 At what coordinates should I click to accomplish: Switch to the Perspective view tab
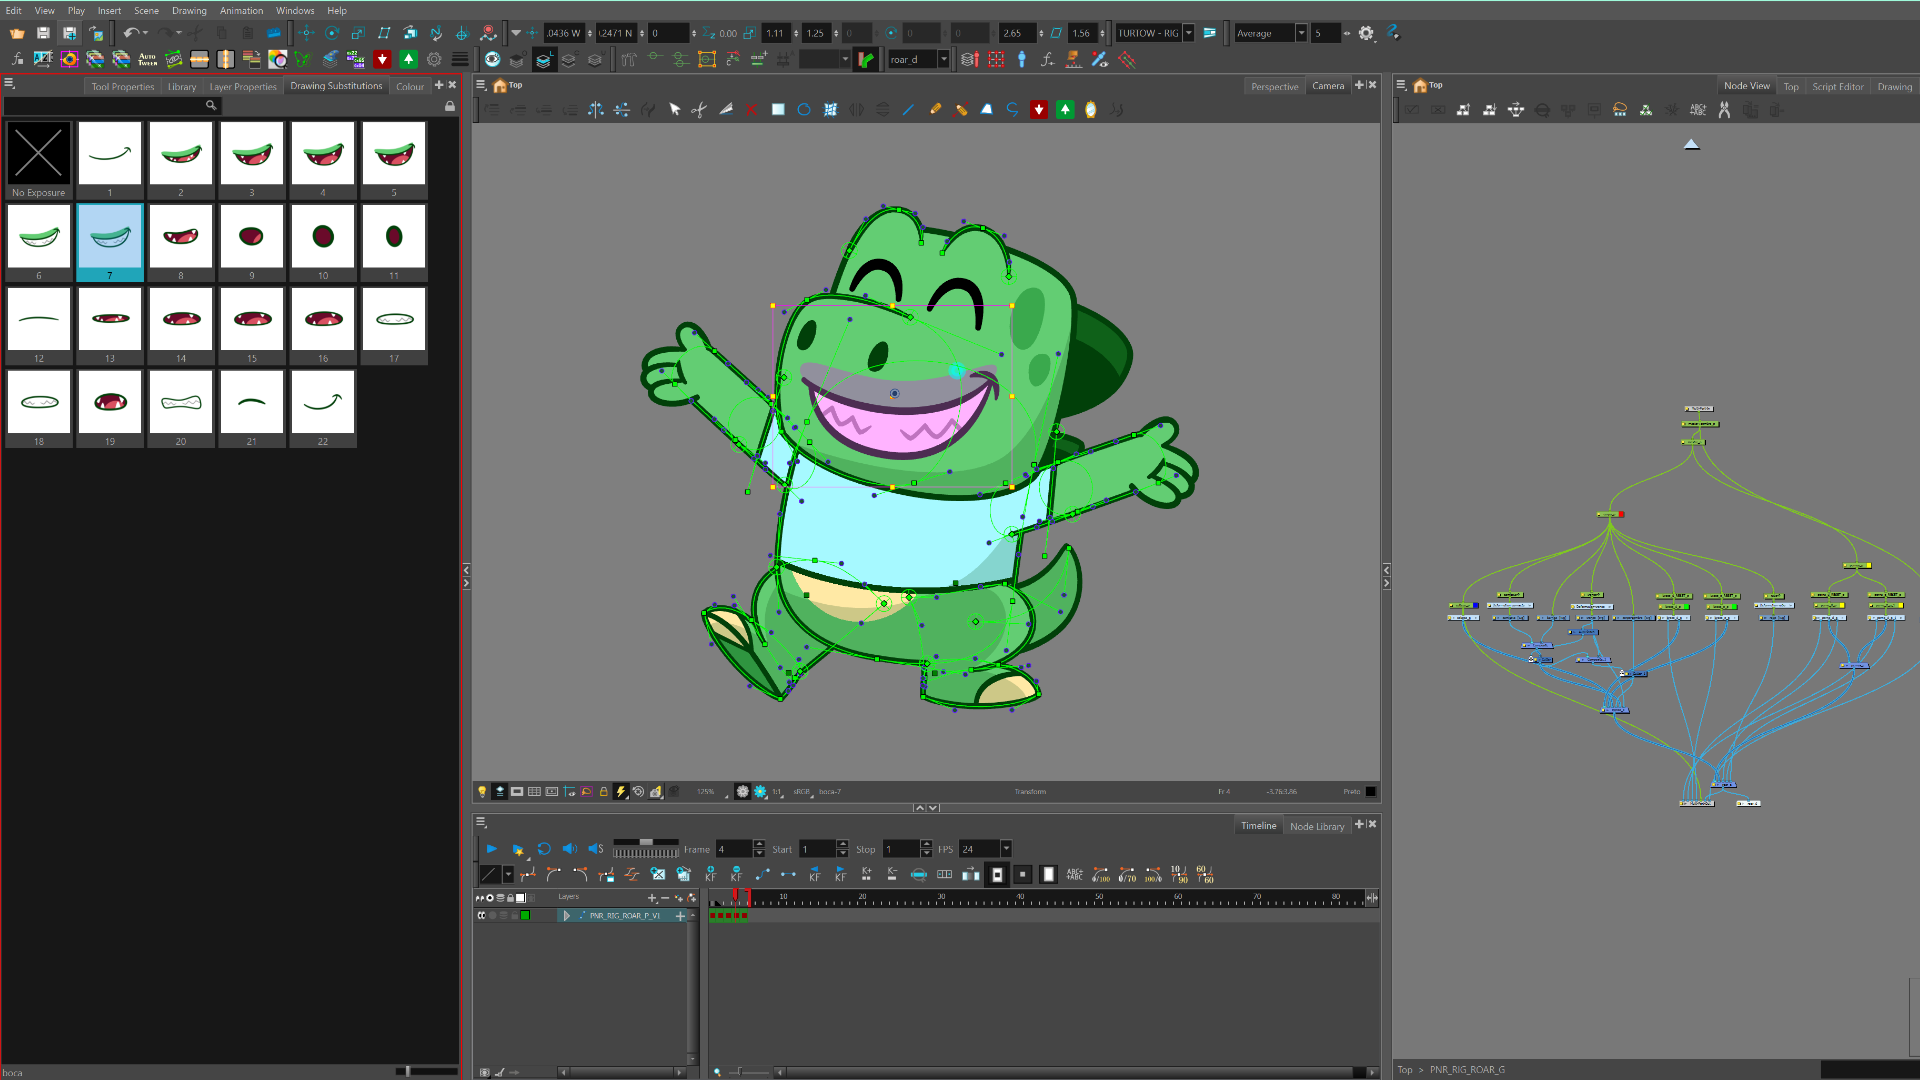pos(1274,86)
